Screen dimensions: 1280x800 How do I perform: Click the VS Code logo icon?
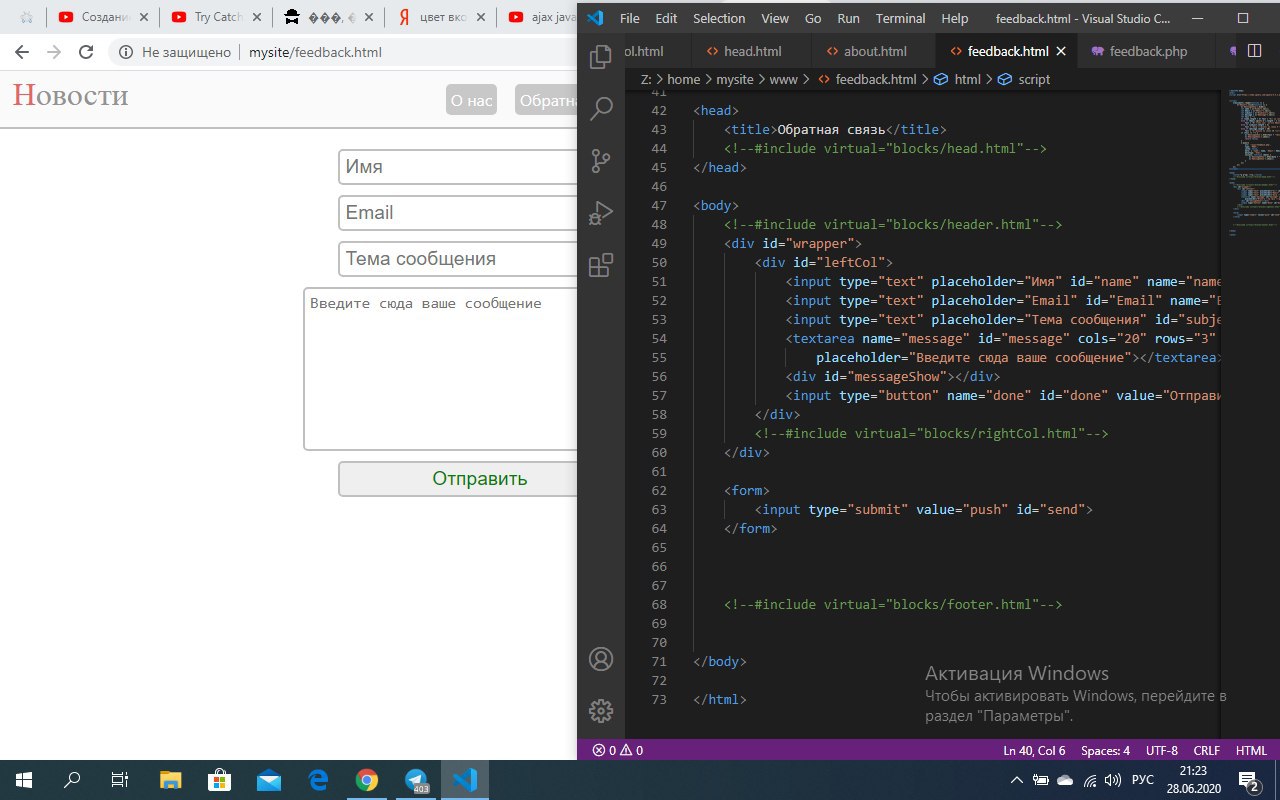coord(595,18)
